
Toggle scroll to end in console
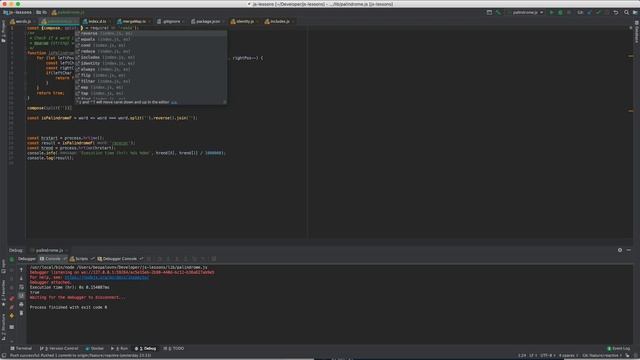(21, 296)
